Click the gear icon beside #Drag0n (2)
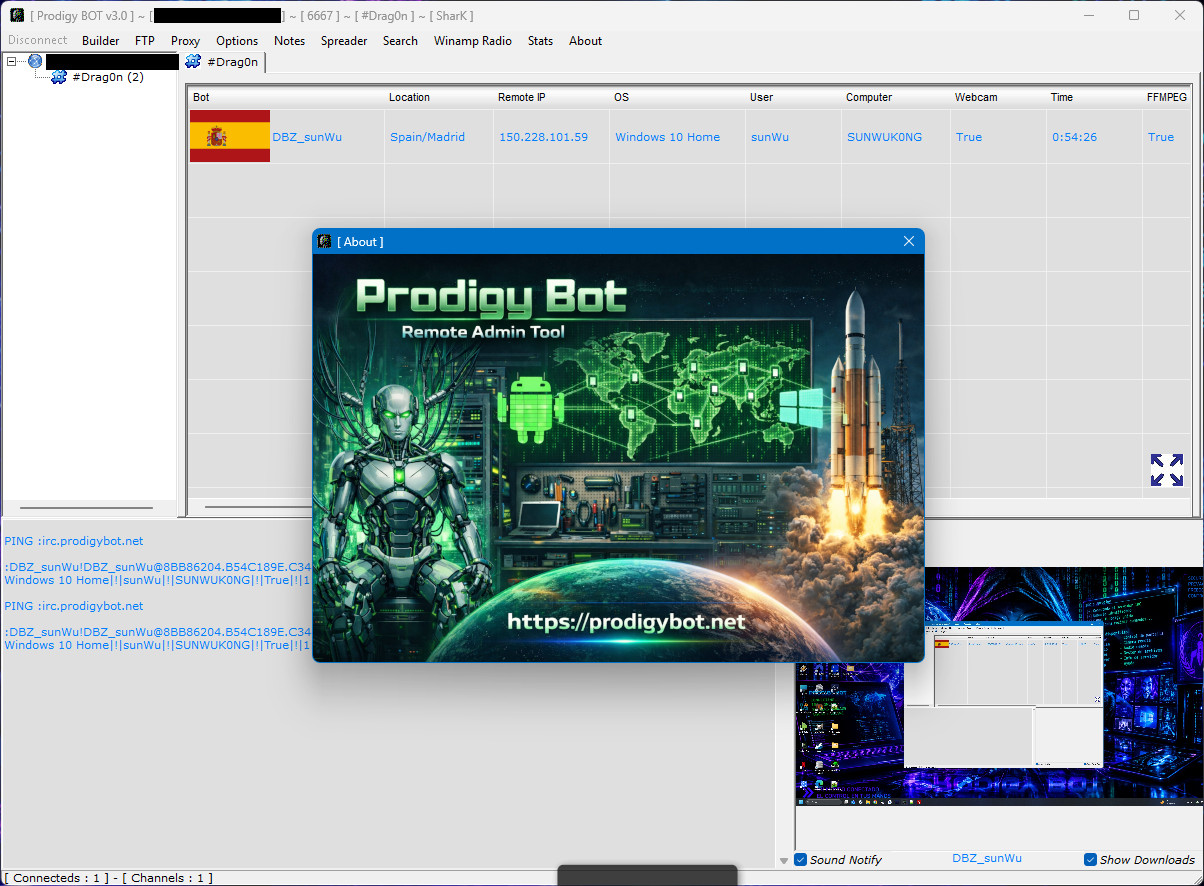 point(59,77)
